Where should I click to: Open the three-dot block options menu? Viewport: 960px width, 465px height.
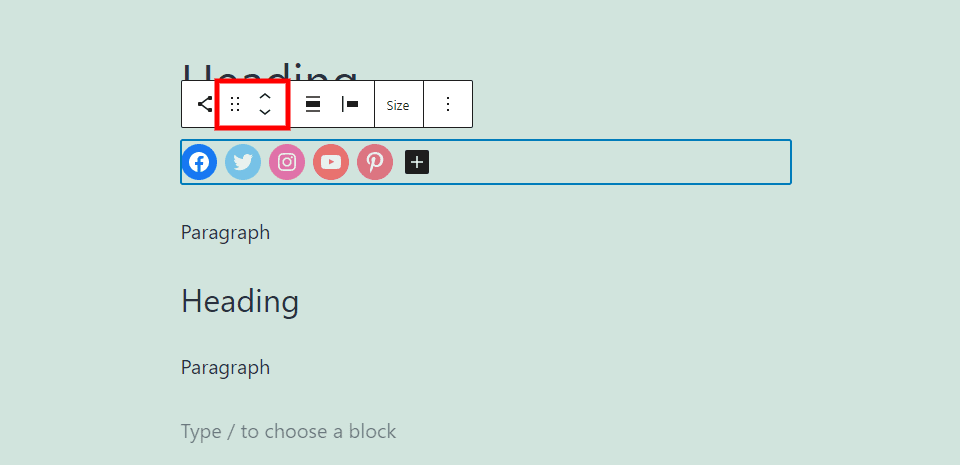point(448,104)
